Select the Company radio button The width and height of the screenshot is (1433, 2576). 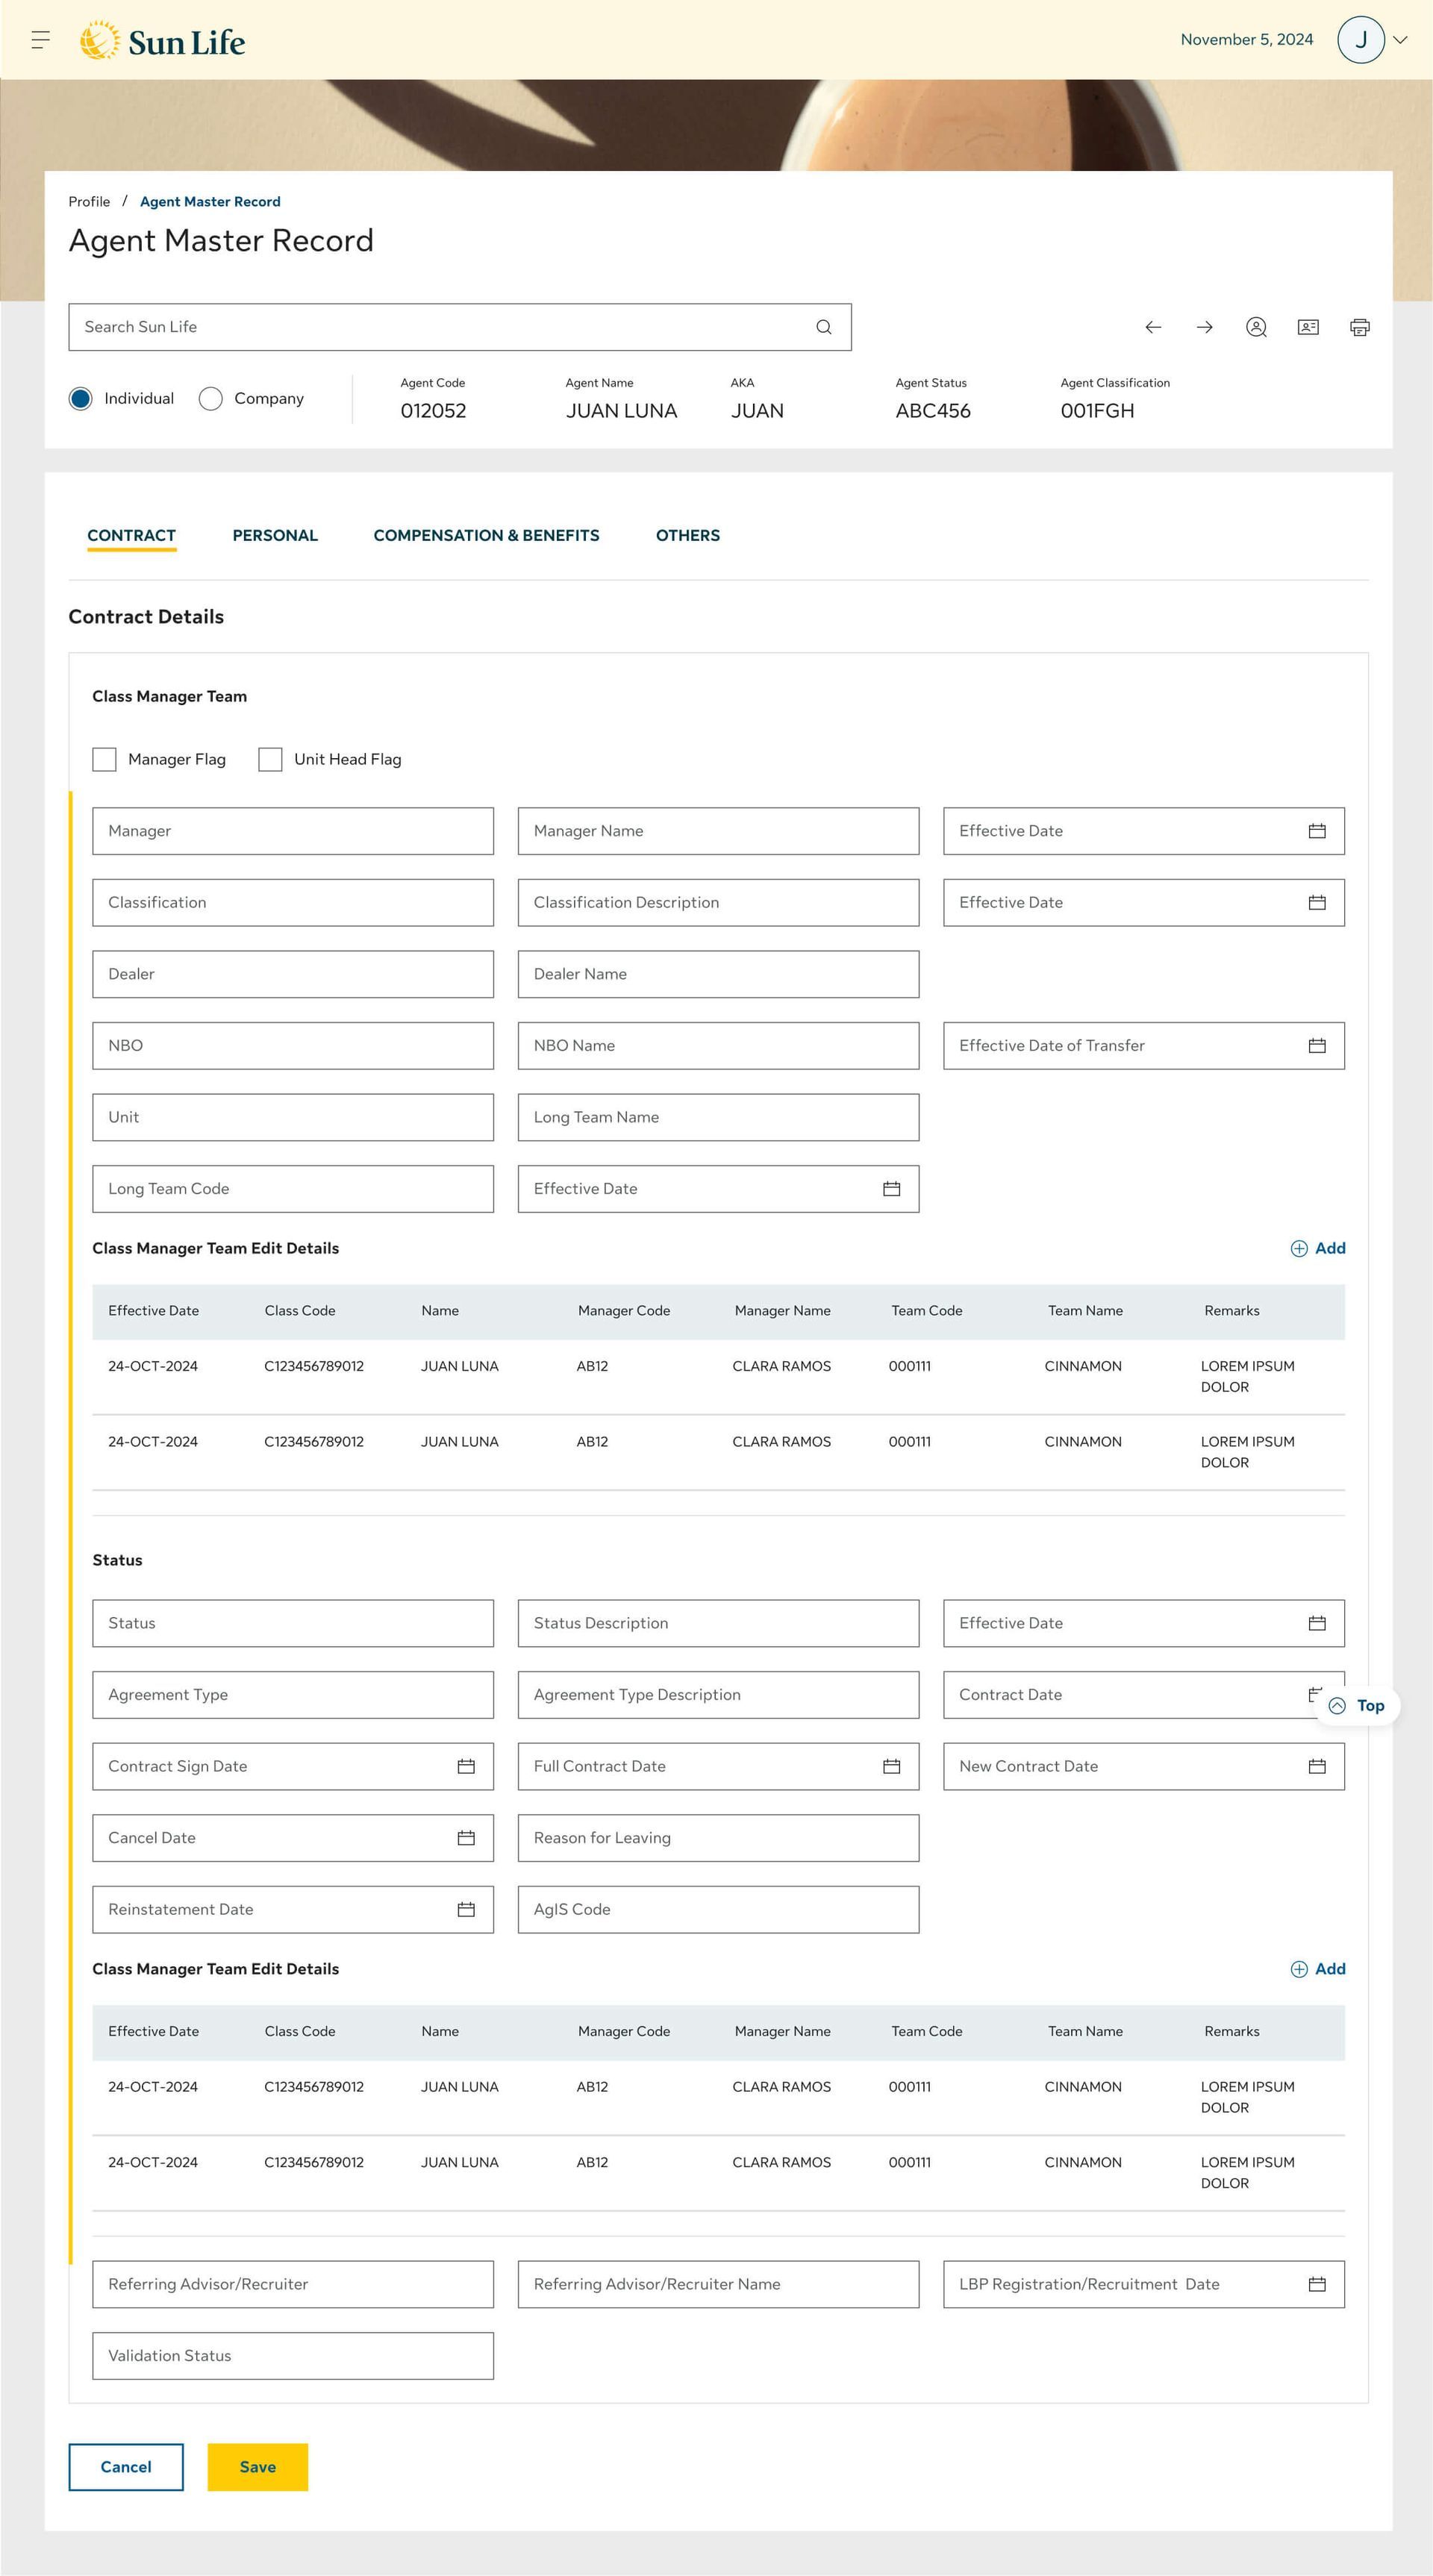(211, 398)
